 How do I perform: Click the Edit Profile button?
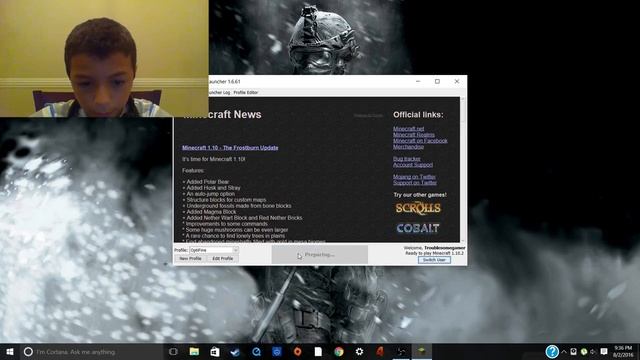222,258
